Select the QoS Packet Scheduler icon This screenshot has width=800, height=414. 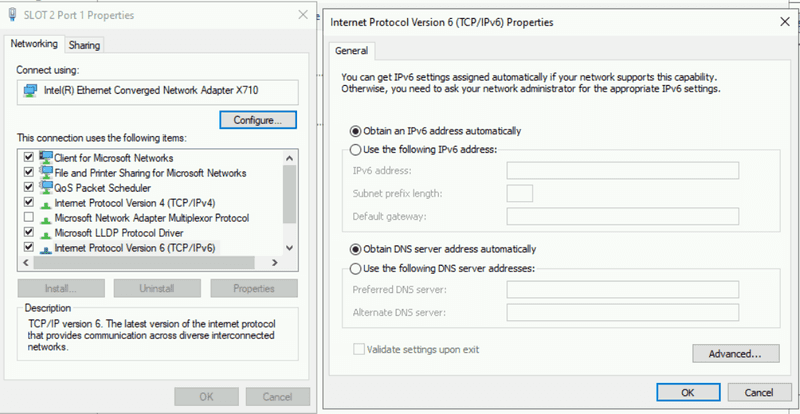coord(45,188)
